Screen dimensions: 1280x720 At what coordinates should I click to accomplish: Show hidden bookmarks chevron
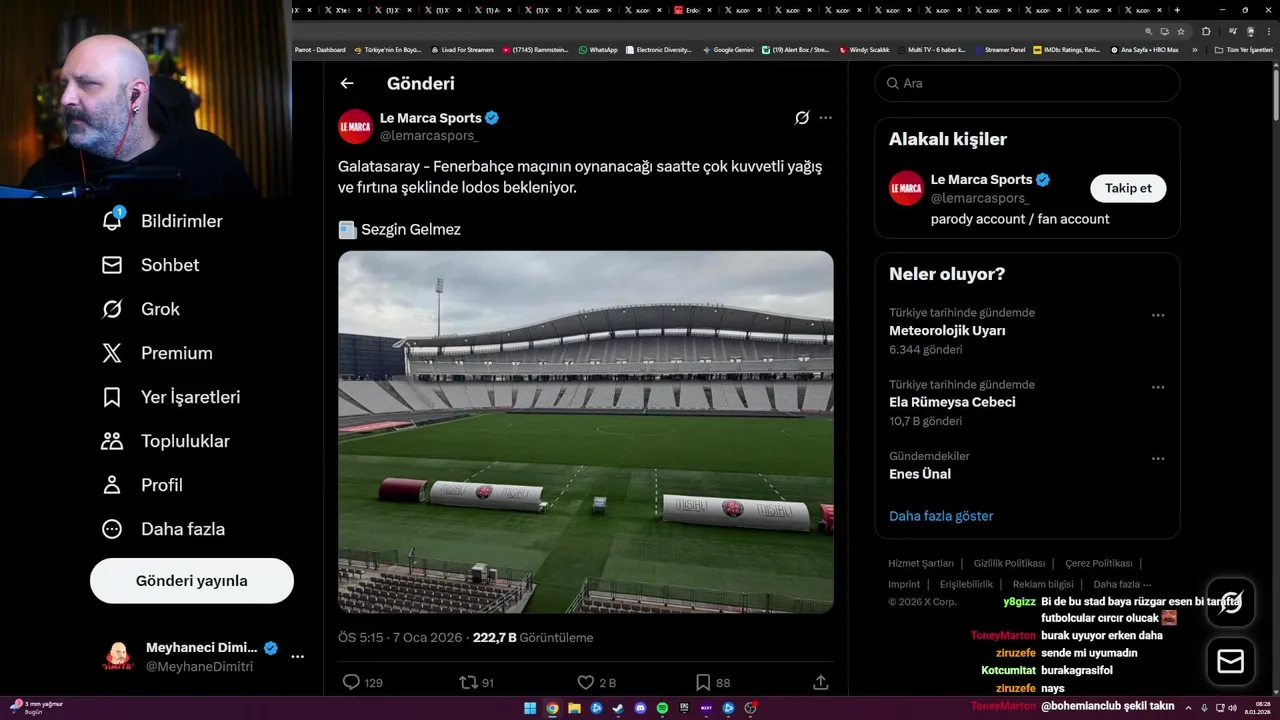(1194, 50)
